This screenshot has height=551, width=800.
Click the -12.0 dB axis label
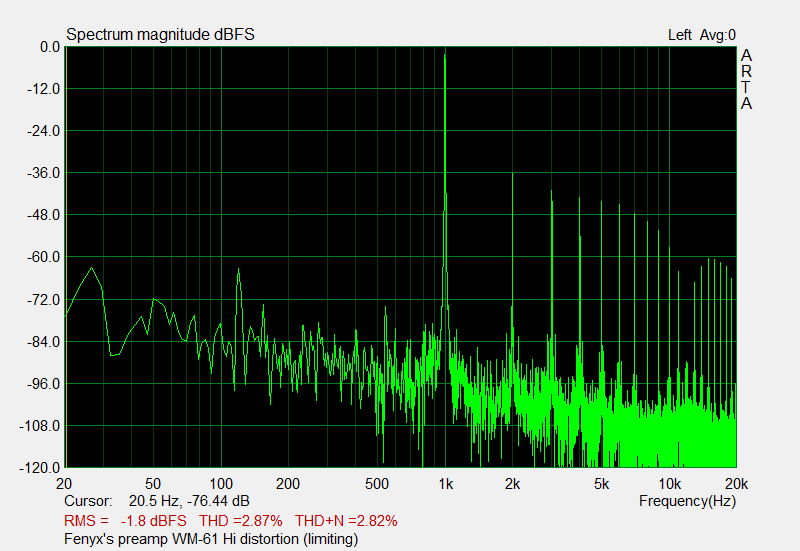43,89
